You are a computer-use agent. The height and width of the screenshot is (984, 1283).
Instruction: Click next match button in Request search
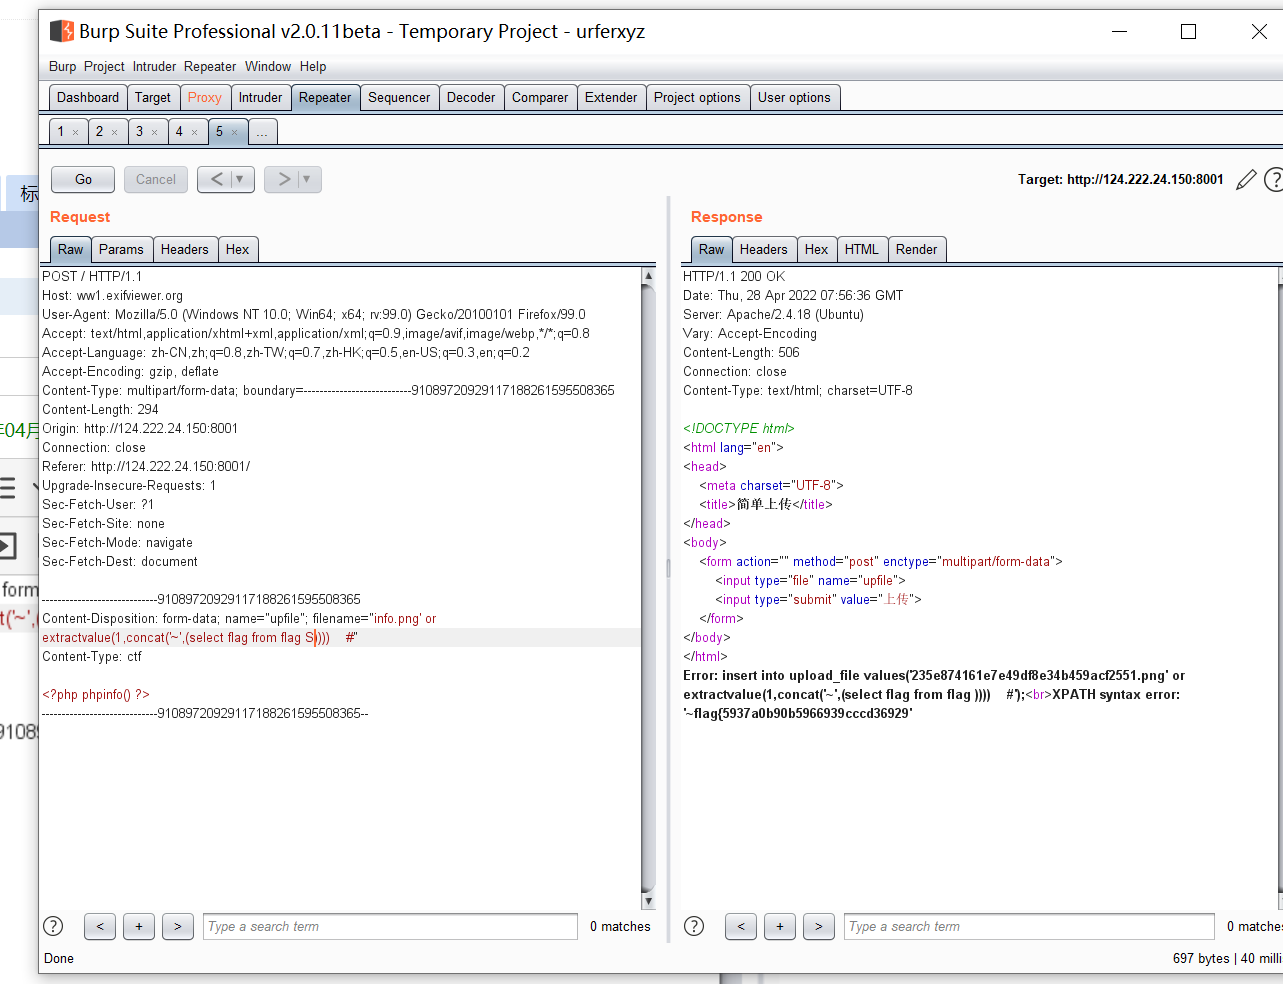coord(178,926)
